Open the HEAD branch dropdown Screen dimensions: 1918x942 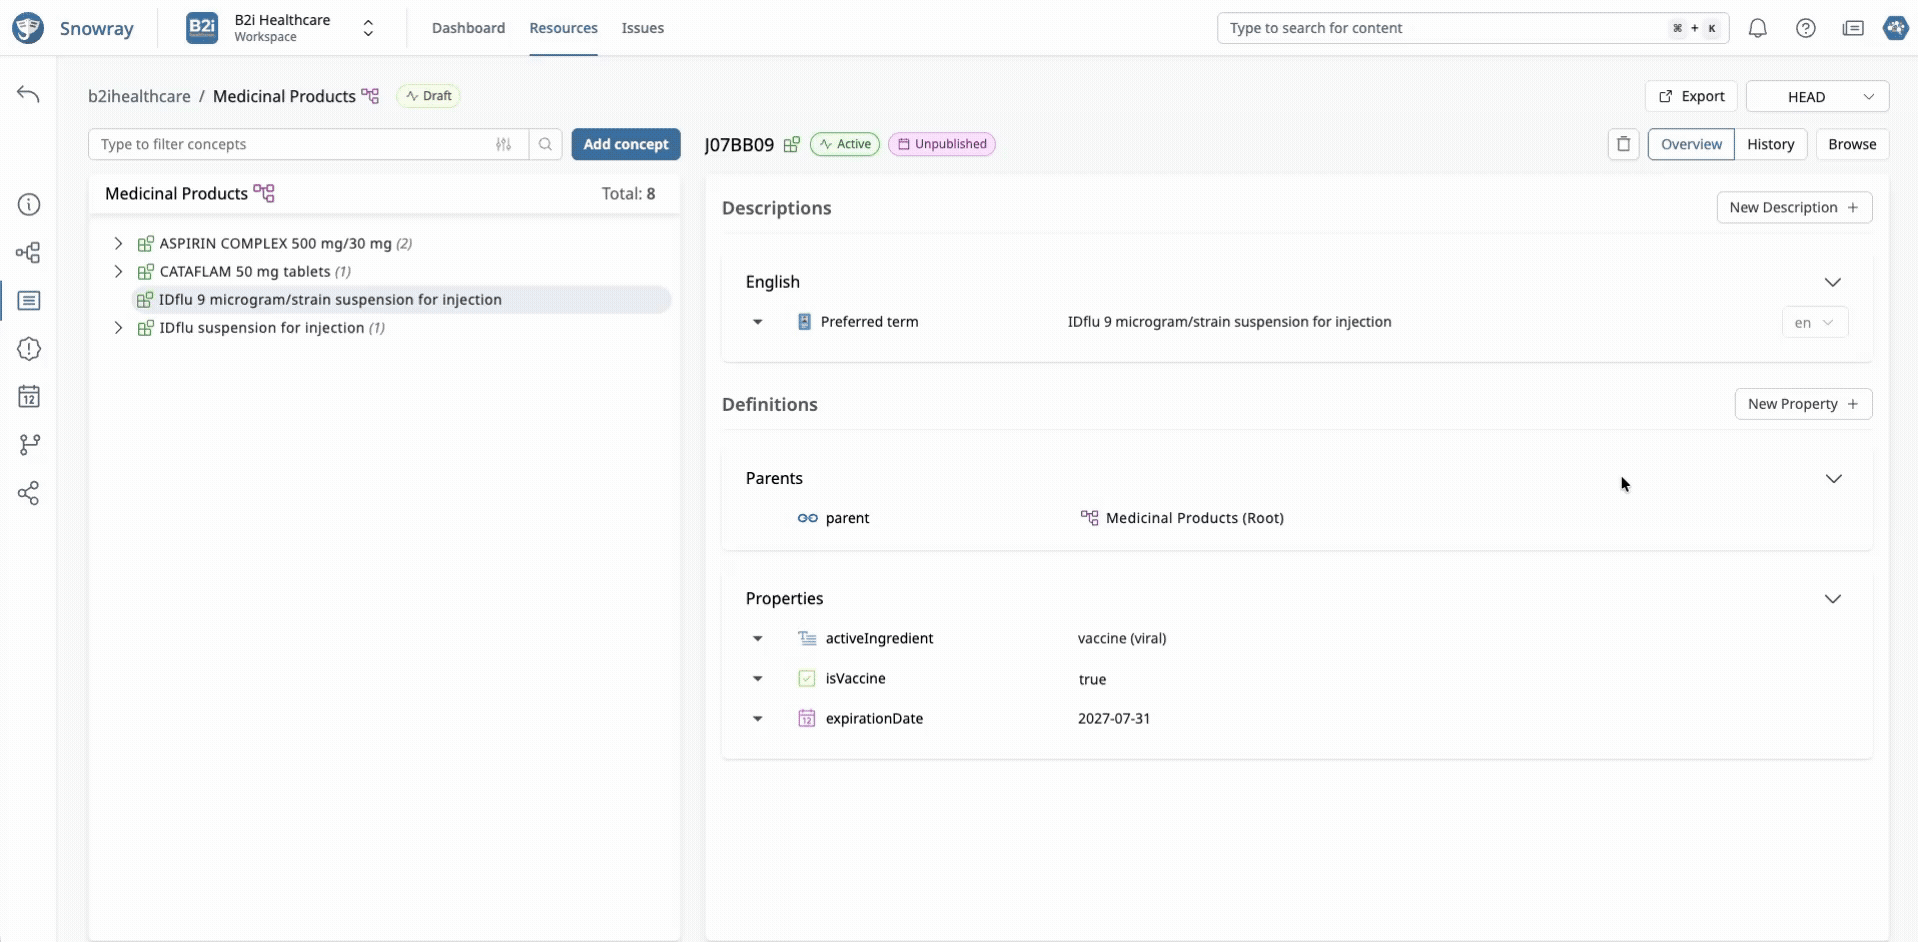pos(1817,96)
